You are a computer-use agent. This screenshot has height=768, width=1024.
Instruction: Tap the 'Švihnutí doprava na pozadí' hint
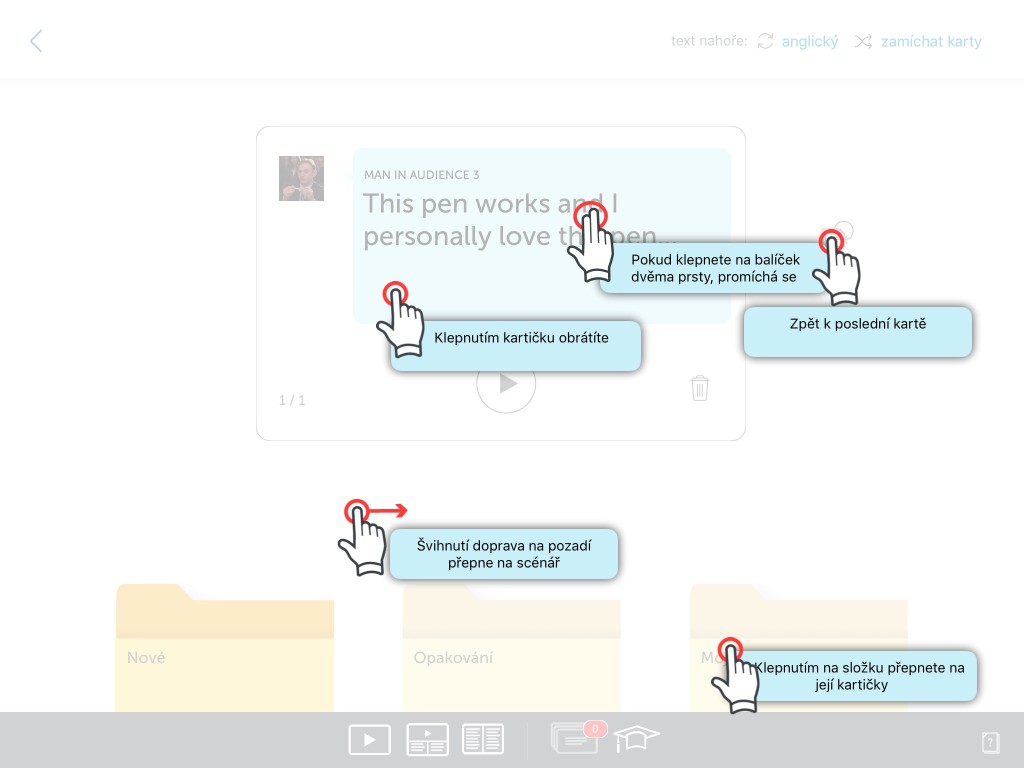pyautogui.click(x=504, y=554)
